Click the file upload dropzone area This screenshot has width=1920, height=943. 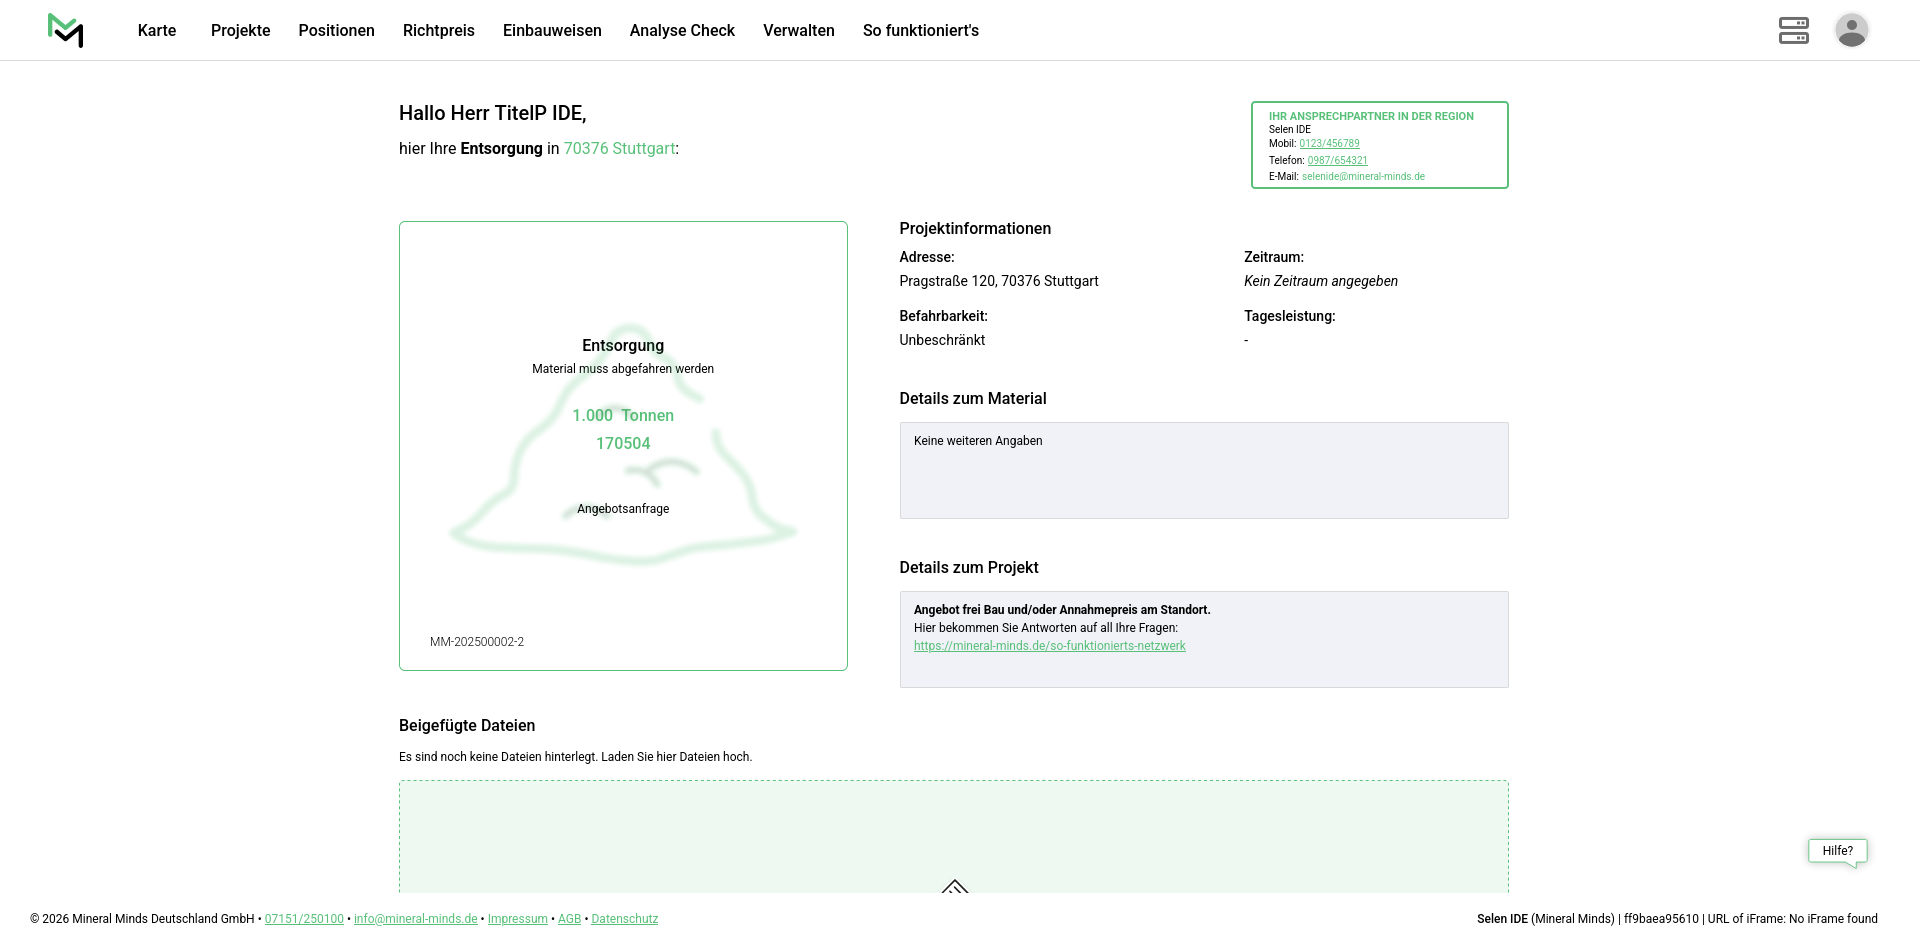[x=700, y=835]
